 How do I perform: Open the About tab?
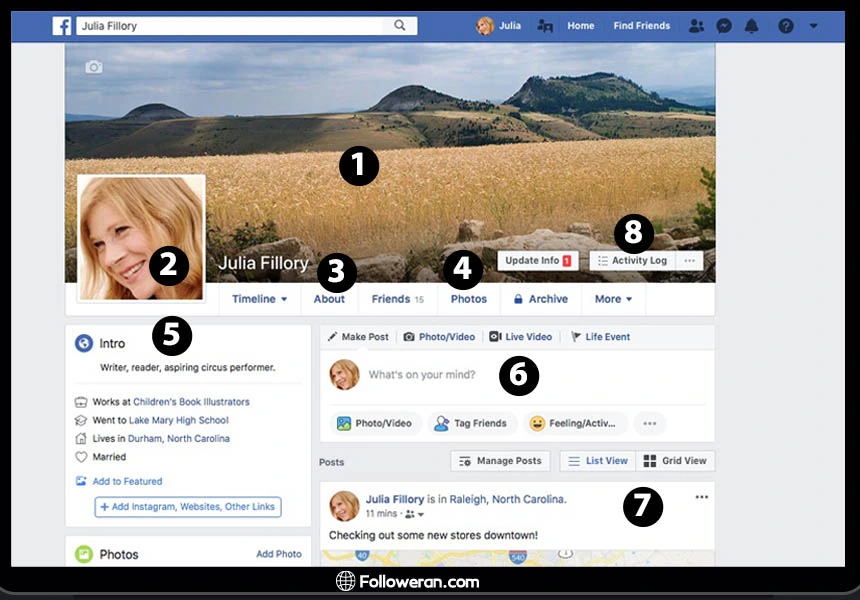coord(329,299)
